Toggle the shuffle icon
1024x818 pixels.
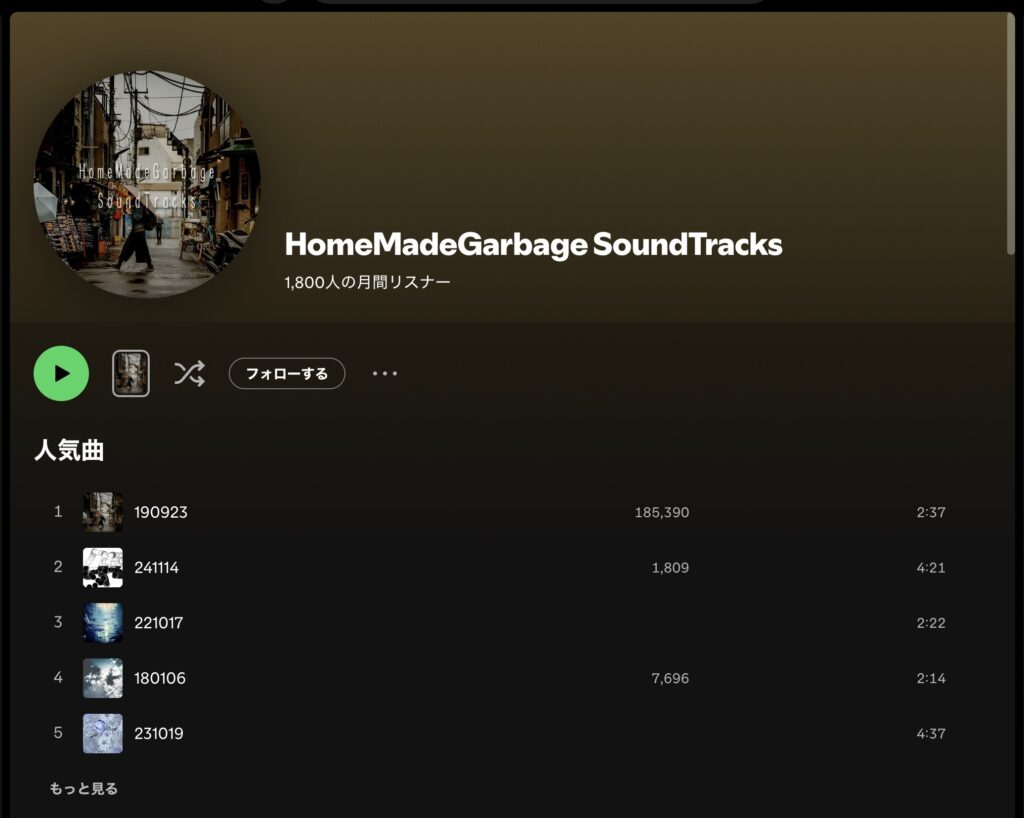[x=189, y=373]
